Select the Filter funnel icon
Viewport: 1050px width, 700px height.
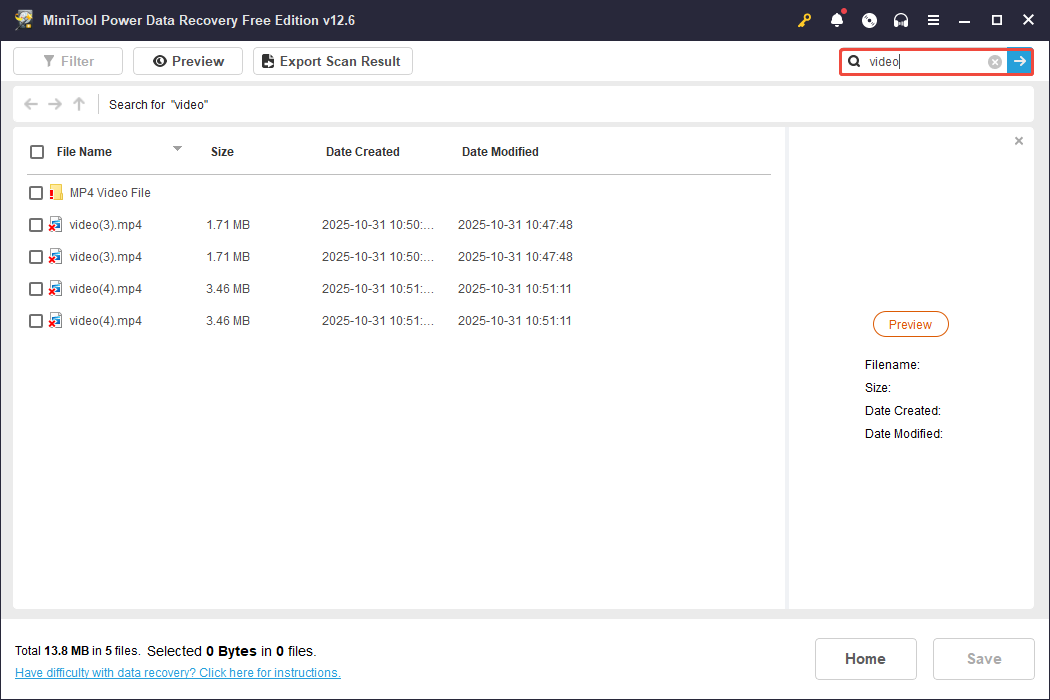point(46,61)
